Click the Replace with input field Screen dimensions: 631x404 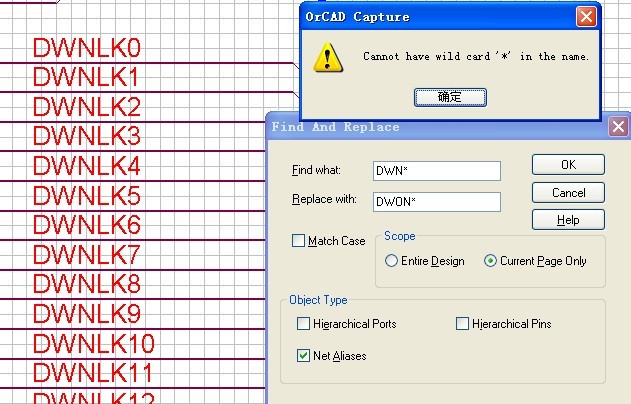click(436, 201)
